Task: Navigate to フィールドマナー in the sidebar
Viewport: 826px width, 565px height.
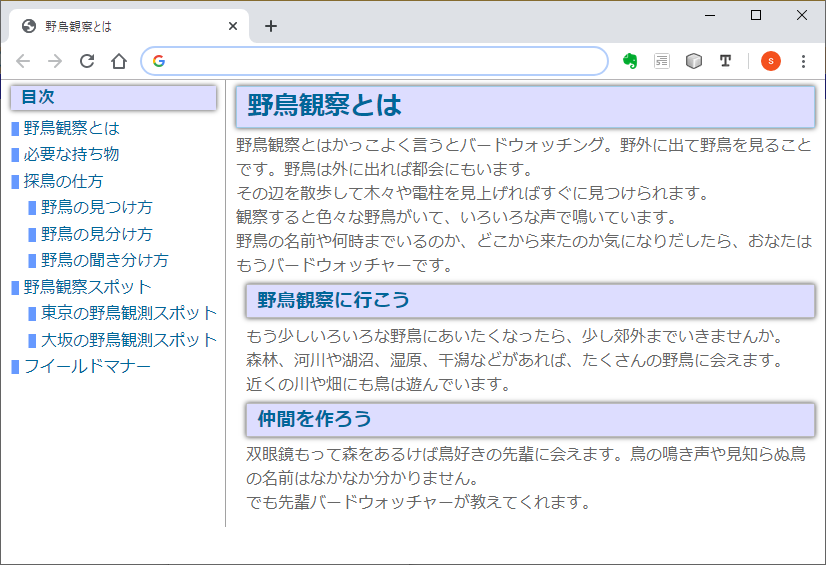Action: [x=87, y=366]
